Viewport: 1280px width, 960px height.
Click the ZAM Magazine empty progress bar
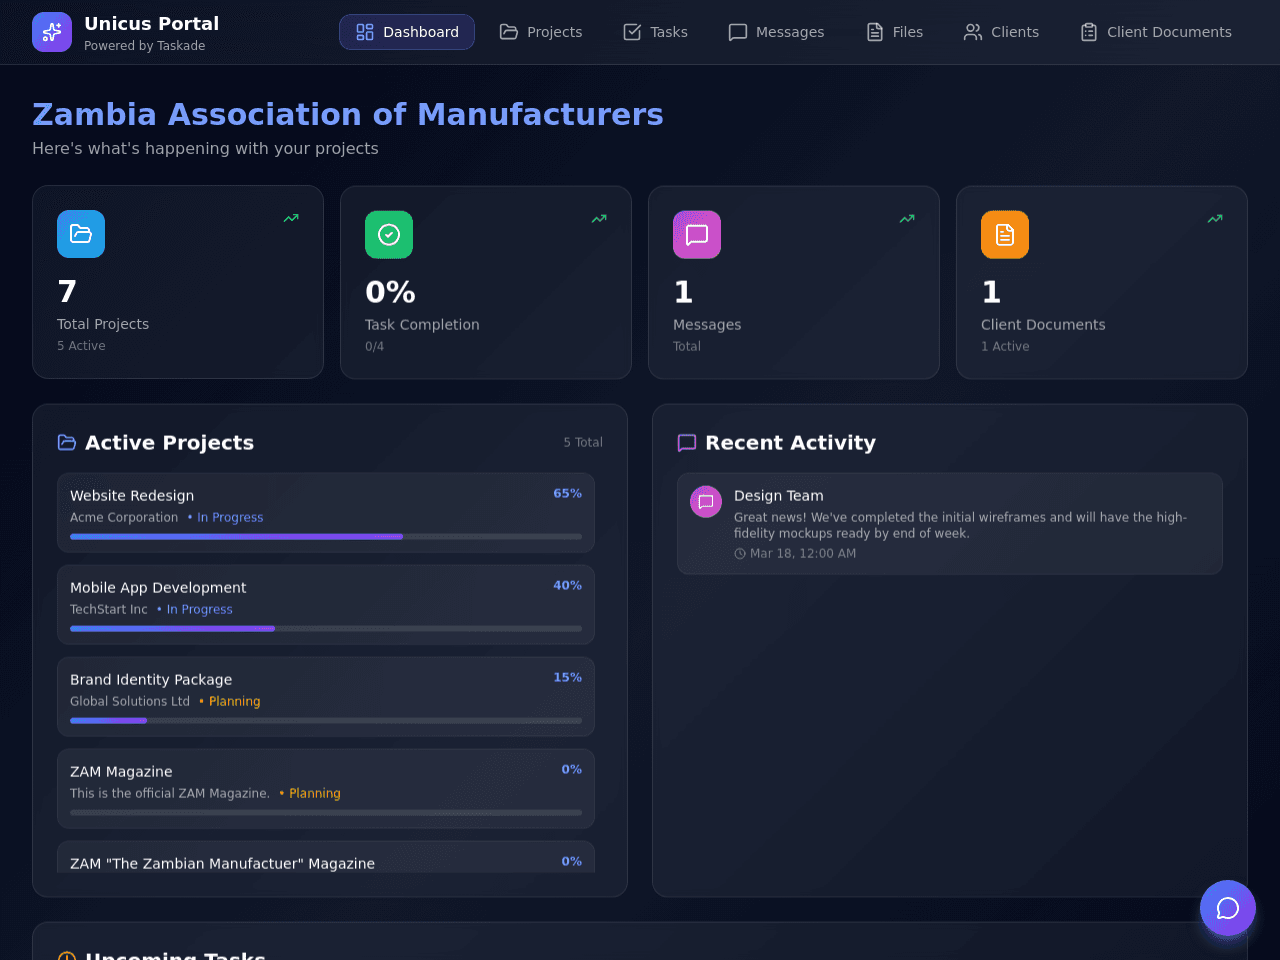point(326,813)
